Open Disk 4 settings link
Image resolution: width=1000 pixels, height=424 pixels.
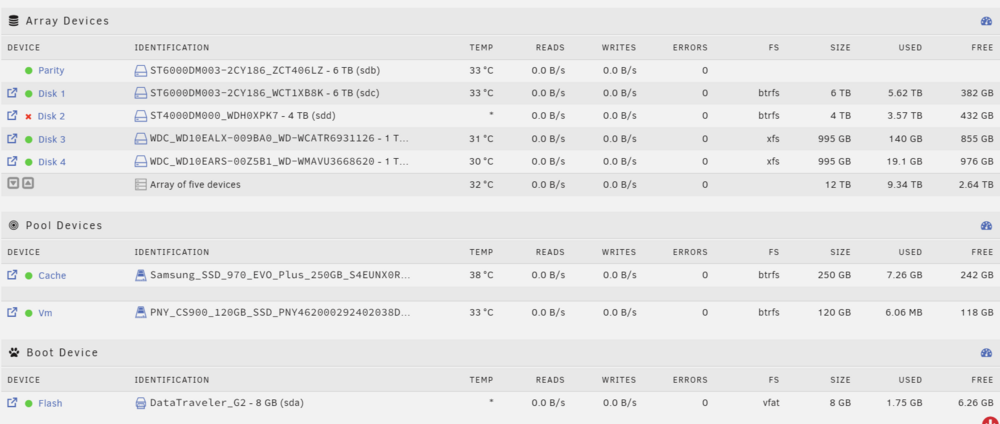(x=52, y=163)
